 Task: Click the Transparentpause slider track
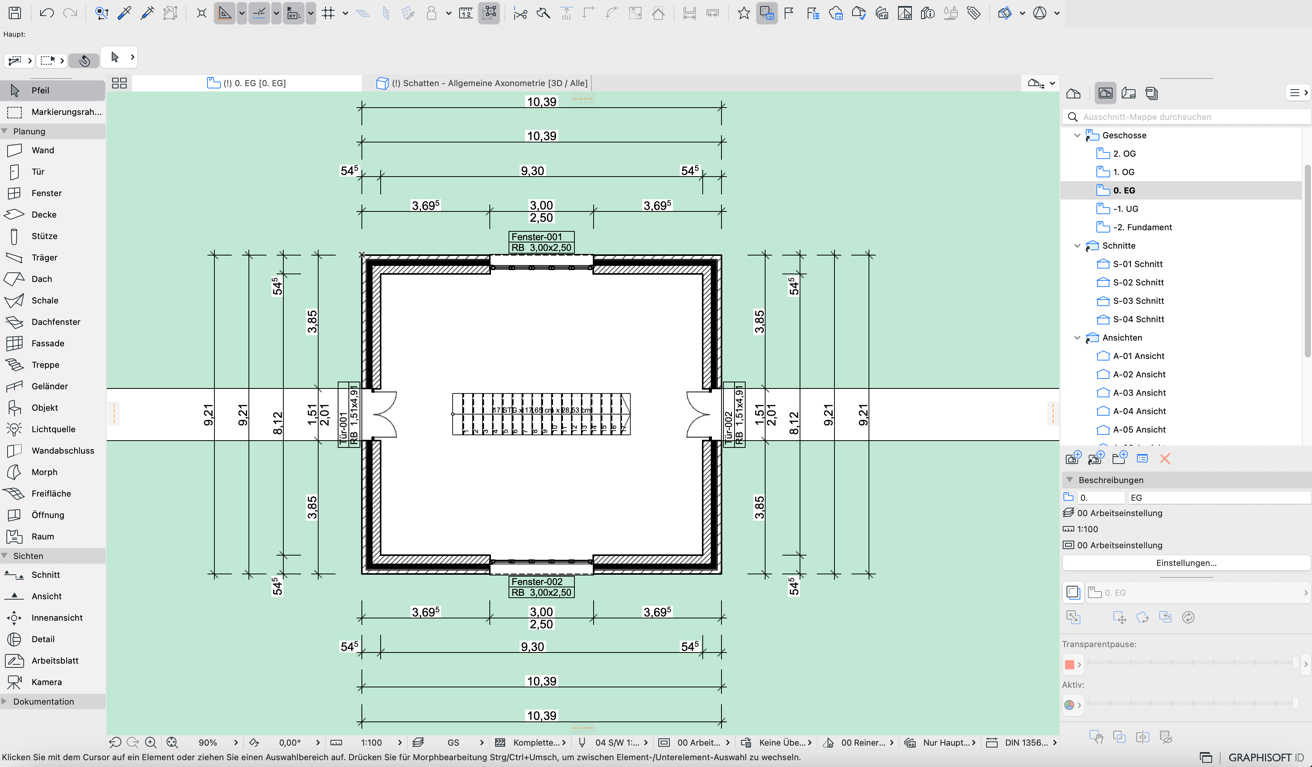pyautogui.click(x=1192, y=664)
